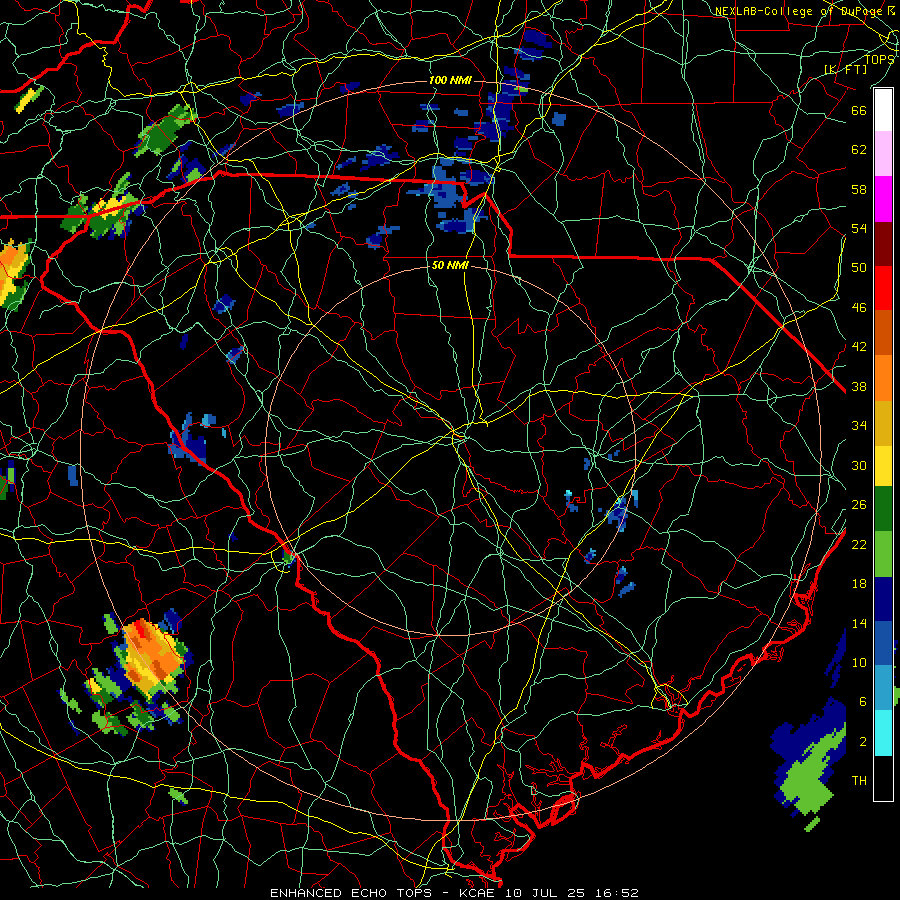Click legend value 38
900x900 pixels.
[x=859, y=387]
